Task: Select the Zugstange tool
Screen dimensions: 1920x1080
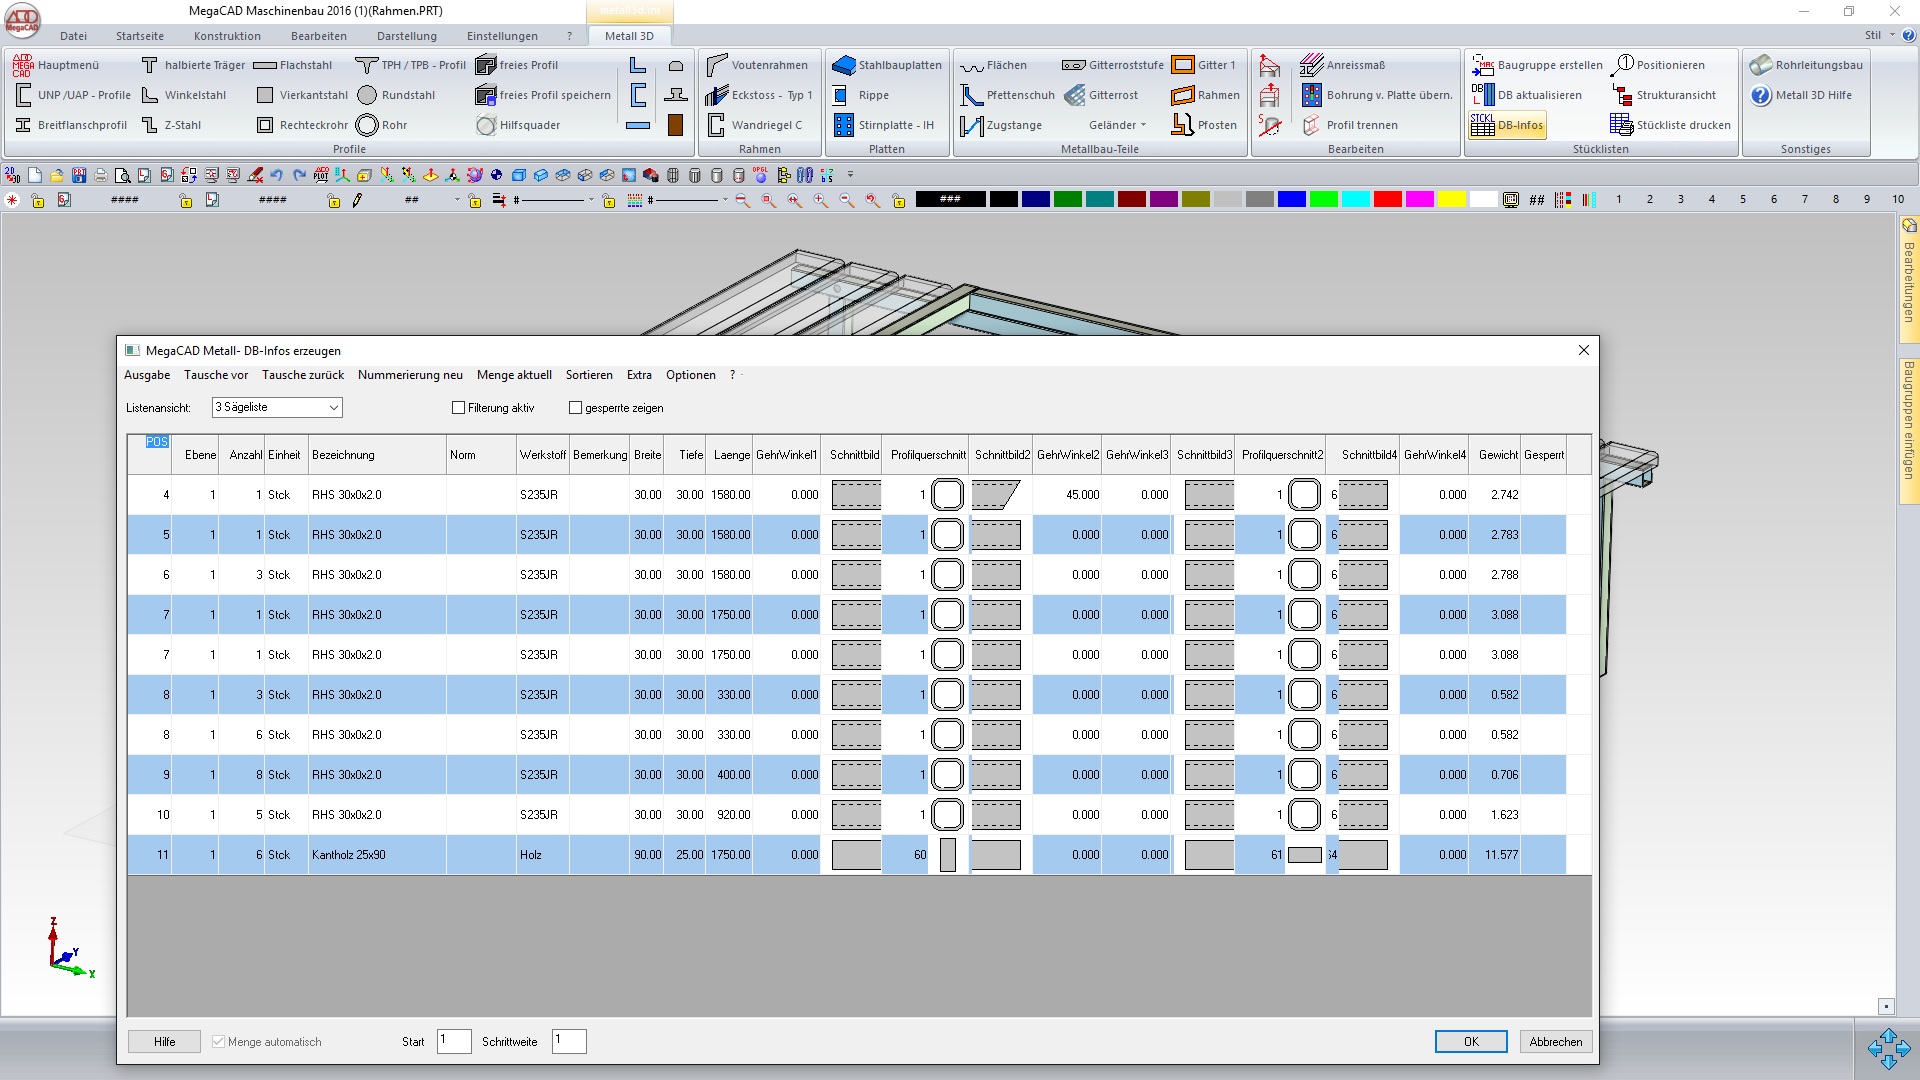Action: [x=1001, y=125]
